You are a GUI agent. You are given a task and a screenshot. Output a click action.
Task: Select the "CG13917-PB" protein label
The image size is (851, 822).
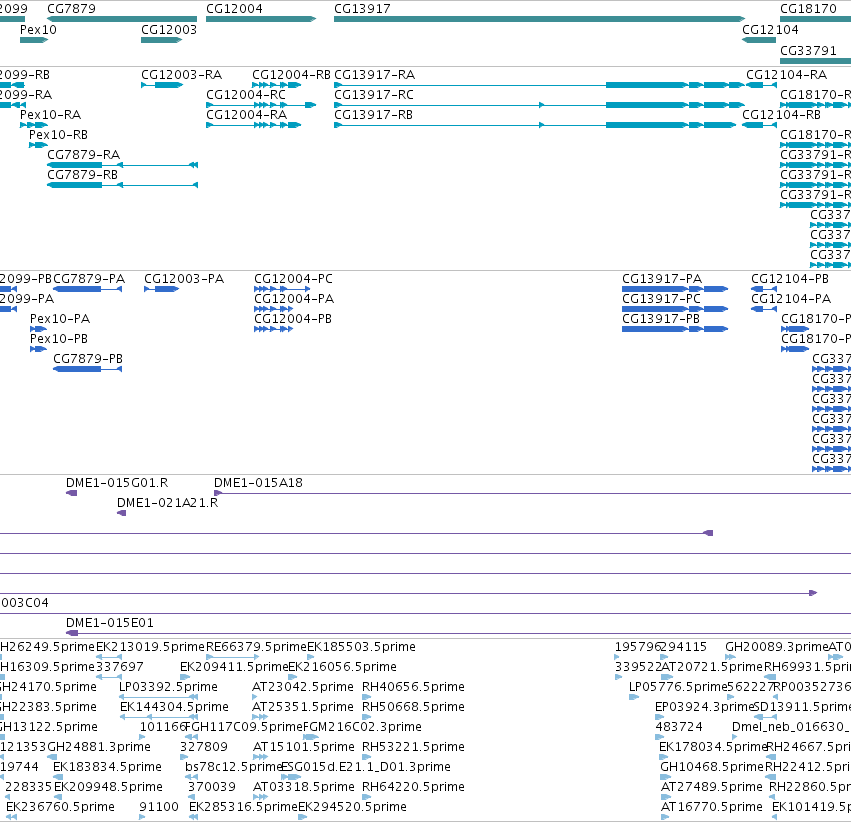click(x=661, y=318)
